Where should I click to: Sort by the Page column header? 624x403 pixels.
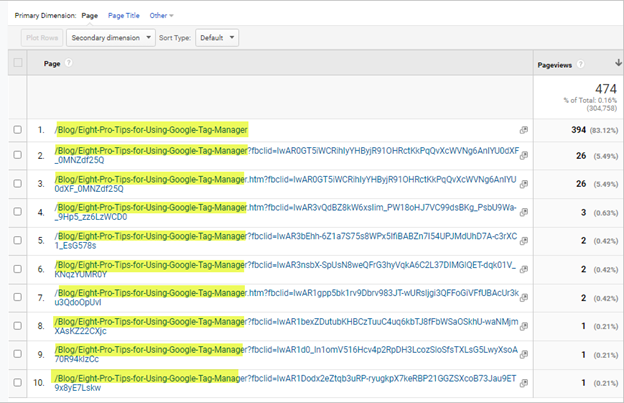[52, 63]
